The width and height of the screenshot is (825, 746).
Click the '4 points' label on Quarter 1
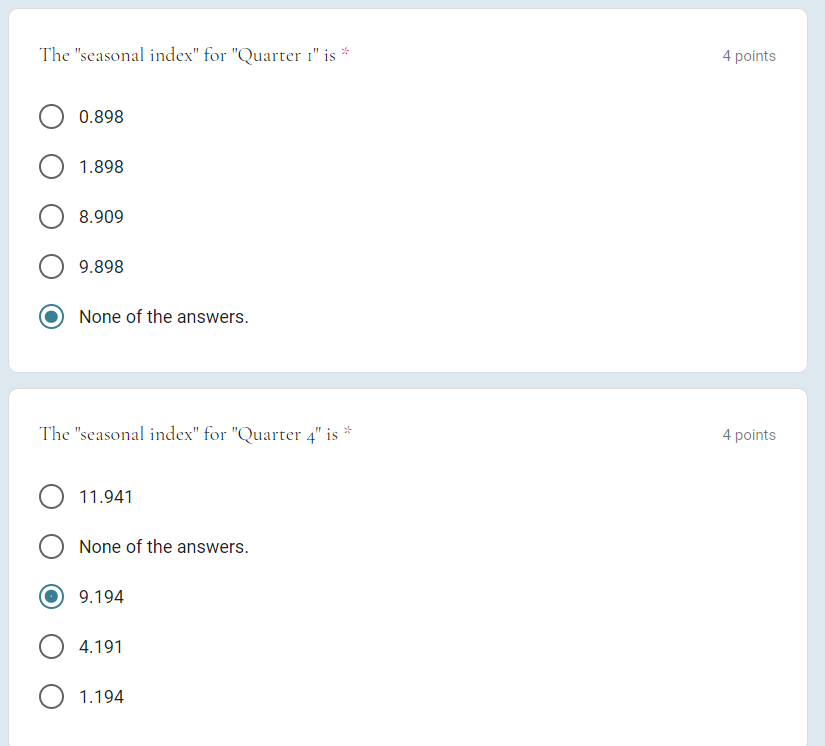tap(749, 56)
